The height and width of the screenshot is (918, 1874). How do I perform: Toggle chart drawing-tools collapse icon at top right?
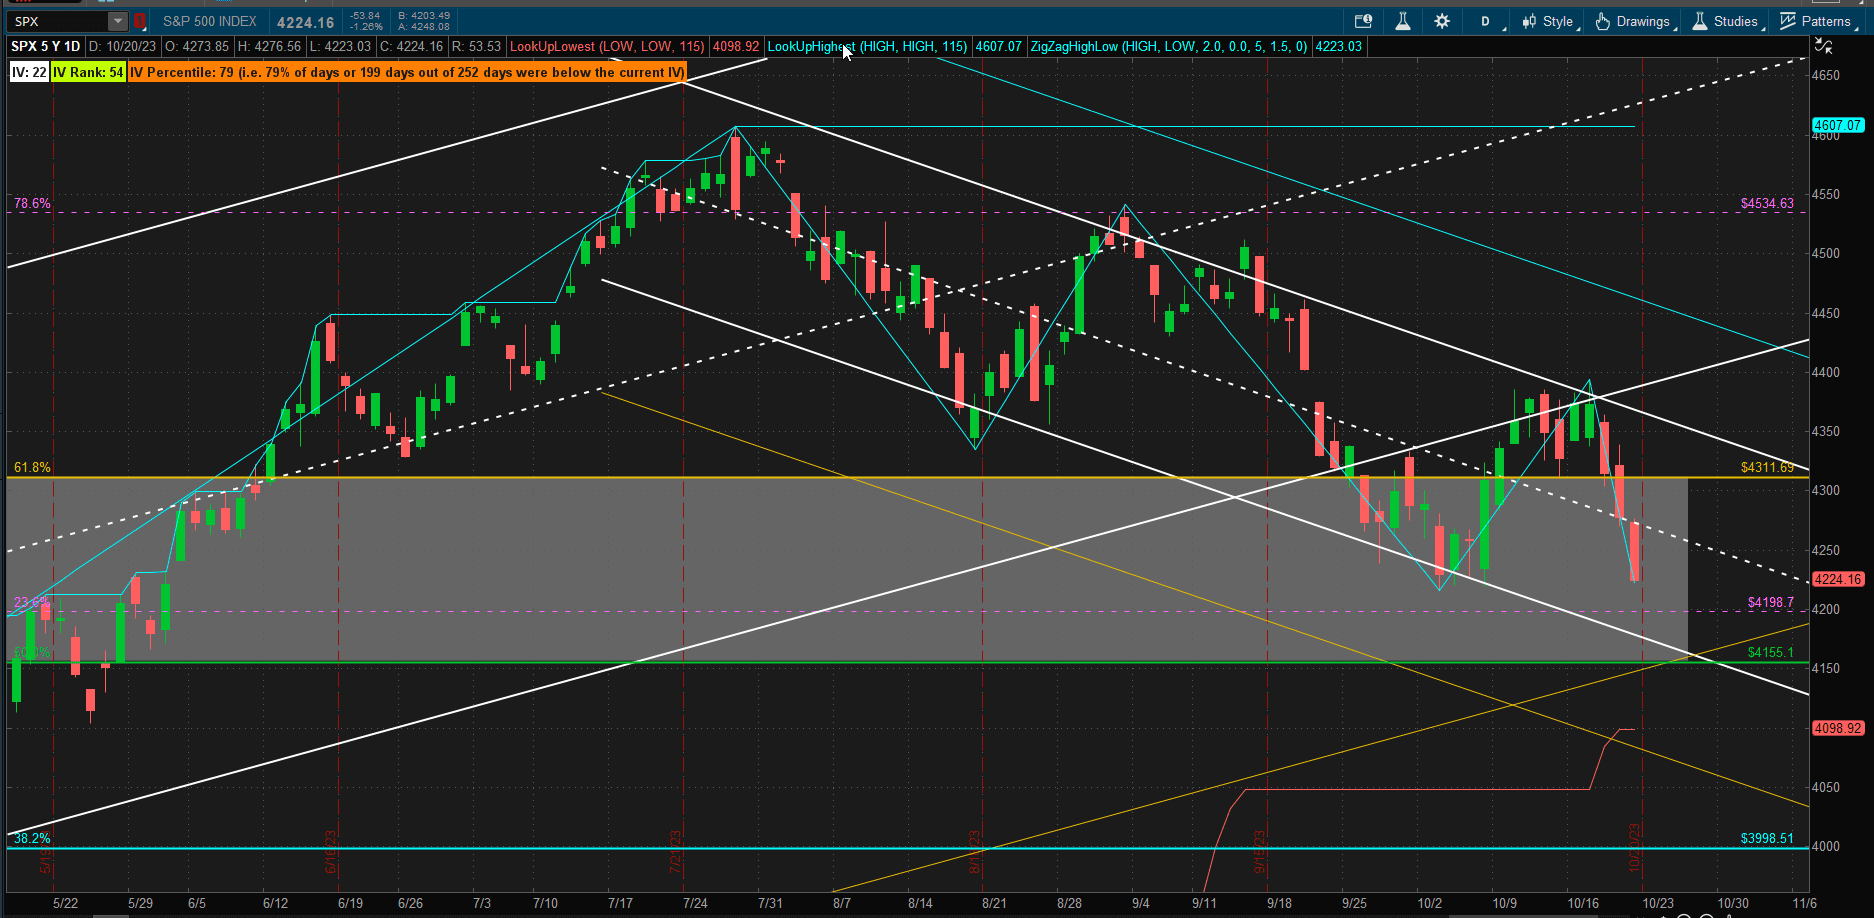click(x=1823, y=46)
